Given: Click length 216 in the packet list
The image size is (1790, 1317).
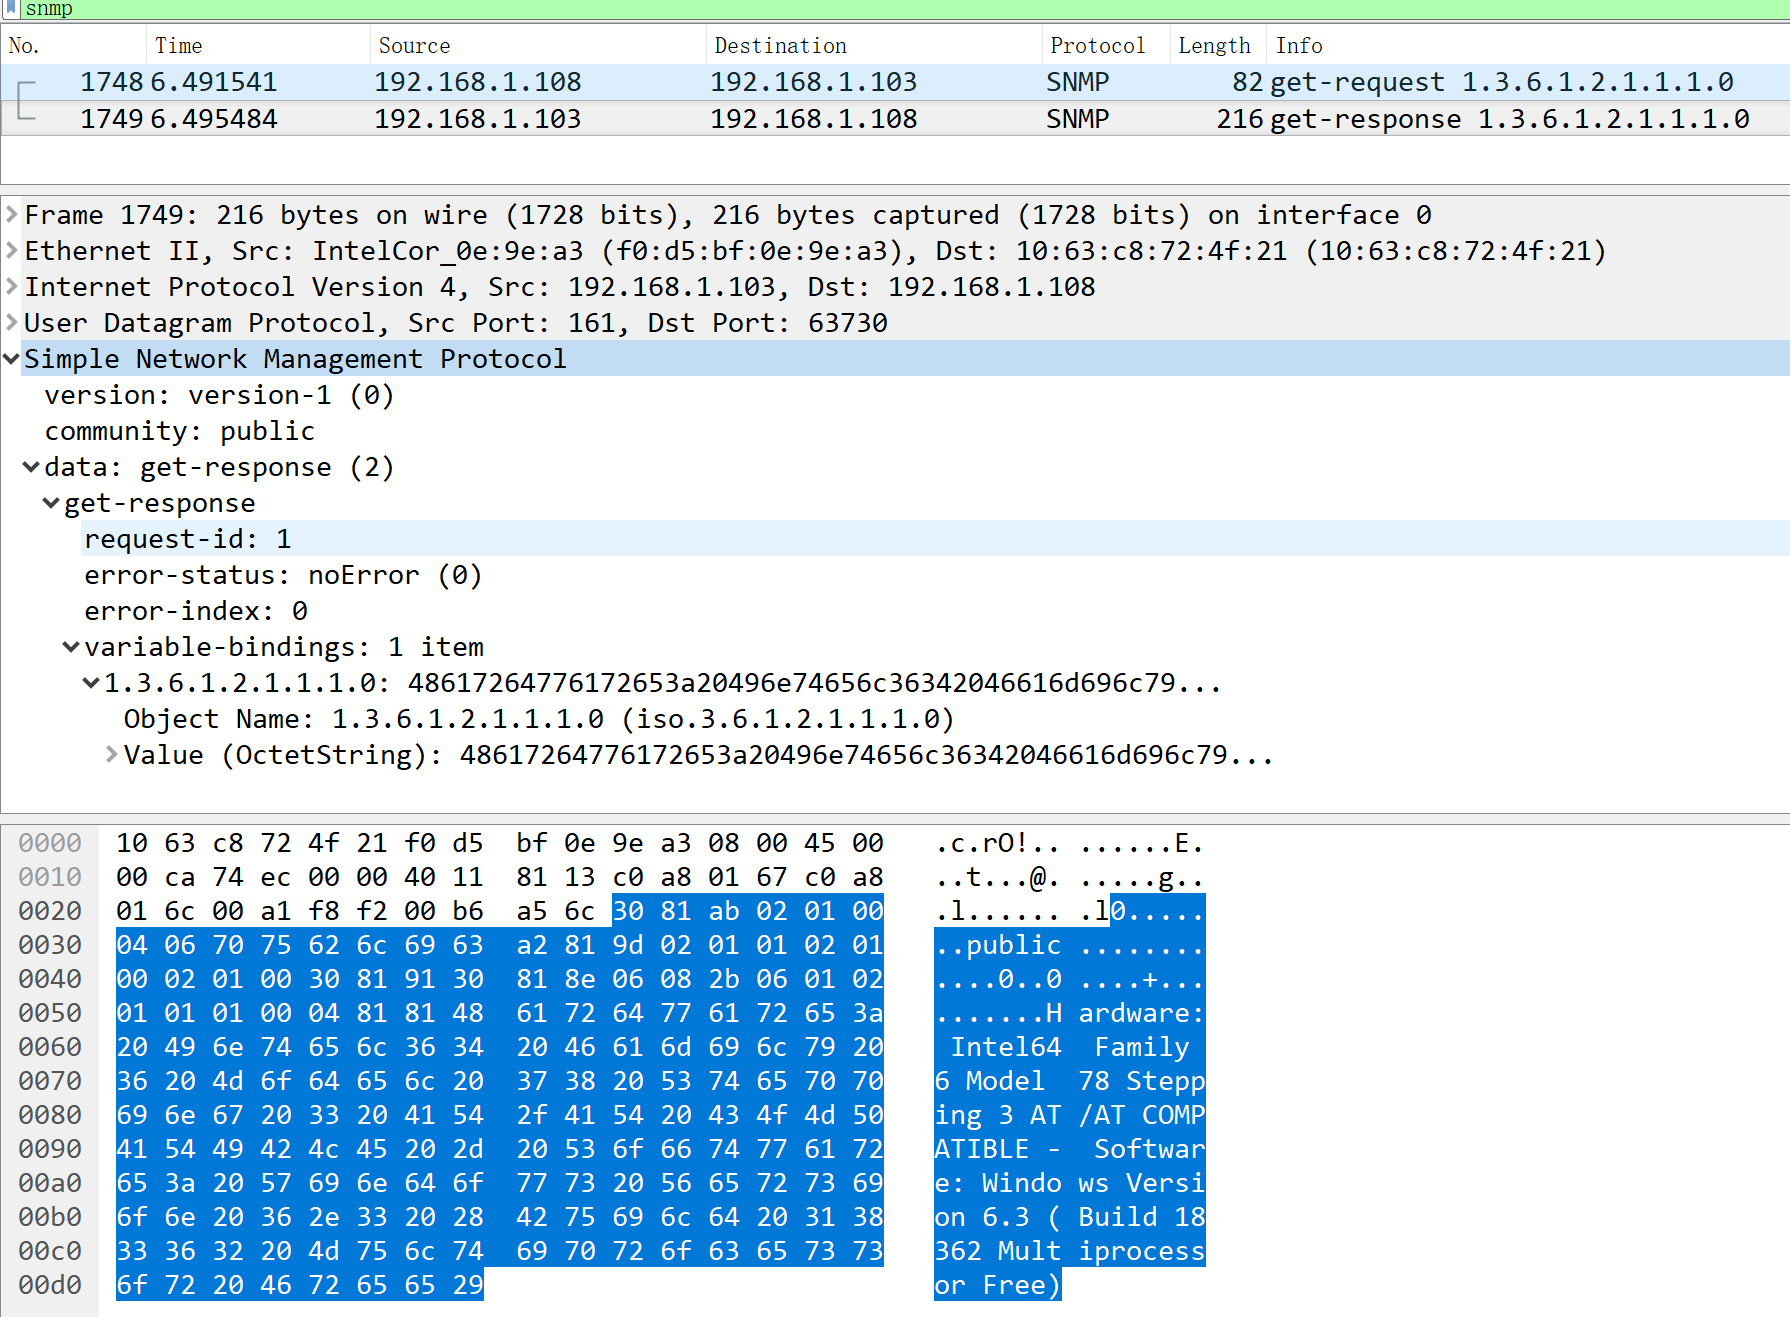Looking at the screenshot, I should pyautogui.click(x=1240, y=119).
